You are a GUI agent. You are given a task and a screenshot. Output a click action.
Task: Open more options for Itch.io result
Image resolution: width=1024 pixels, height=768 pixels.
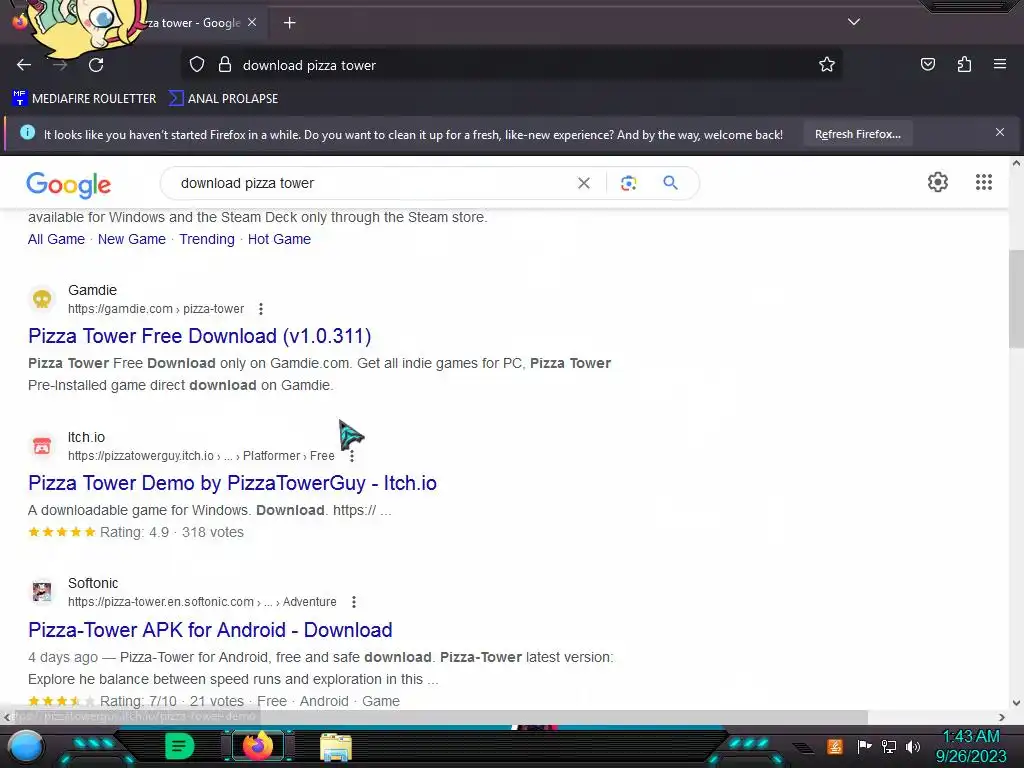click(x=351, y=456)
